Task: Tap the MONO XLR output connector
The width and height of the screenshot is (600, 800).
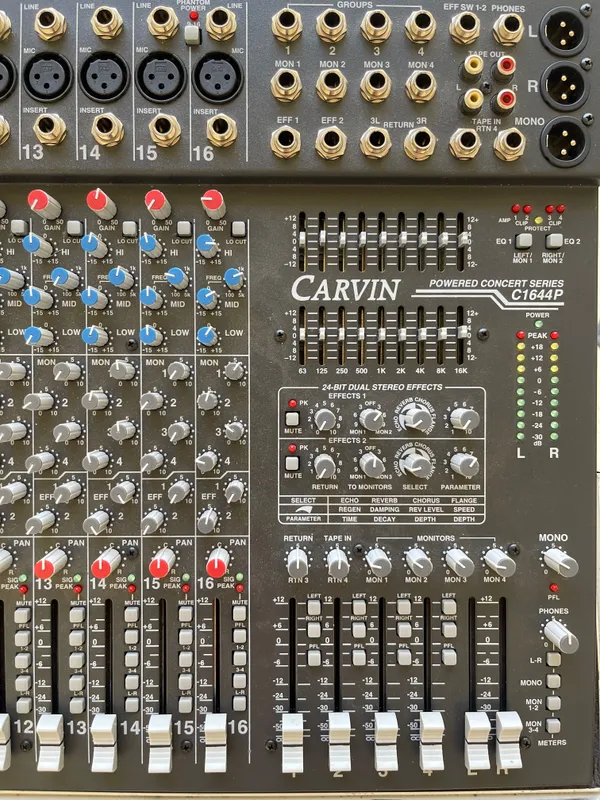Action: [564, 141]
